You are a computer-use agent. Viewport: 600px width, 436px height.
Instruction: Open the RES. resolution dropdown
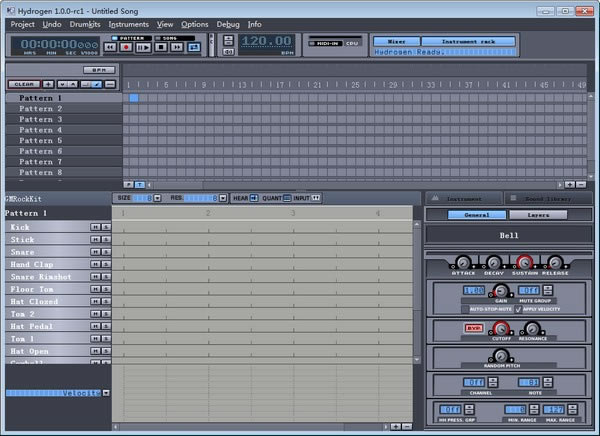click(222, 198)
